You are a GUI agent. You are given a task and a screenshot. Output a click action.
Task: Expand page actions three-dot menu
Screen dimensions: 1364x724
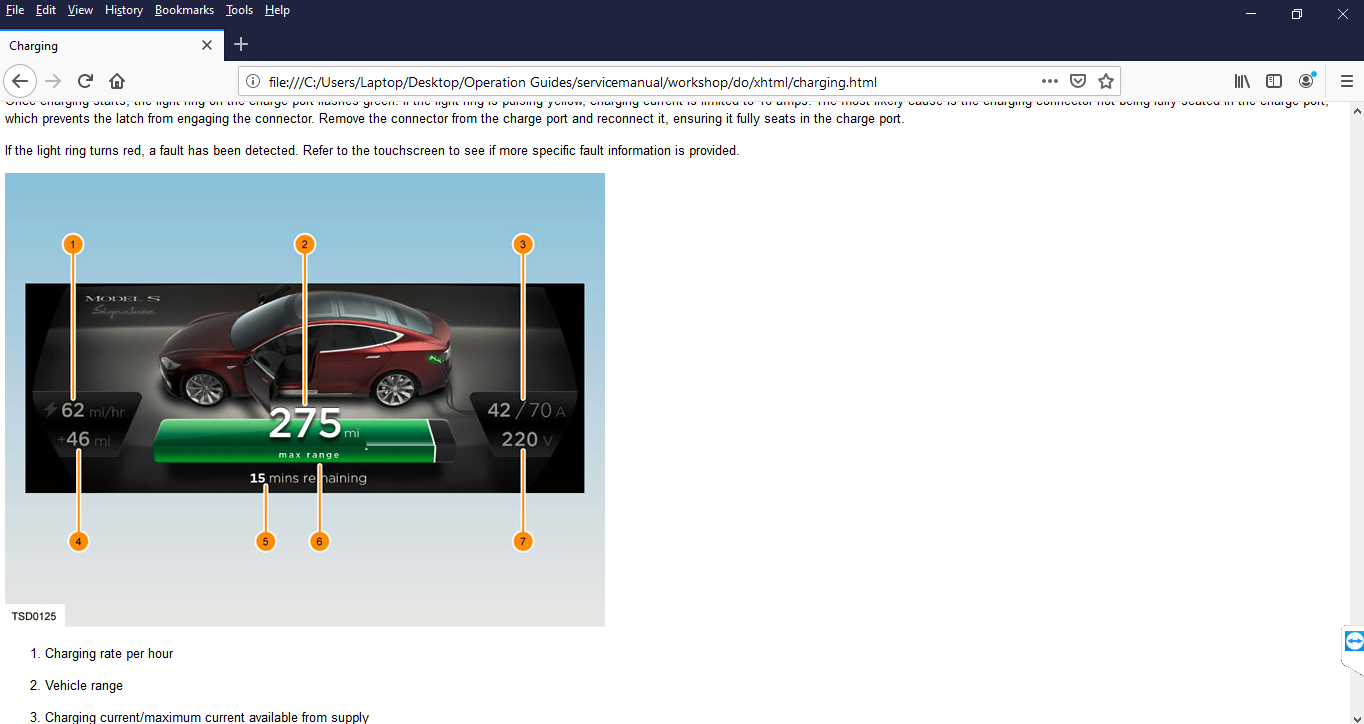[x=1049, y=81]
